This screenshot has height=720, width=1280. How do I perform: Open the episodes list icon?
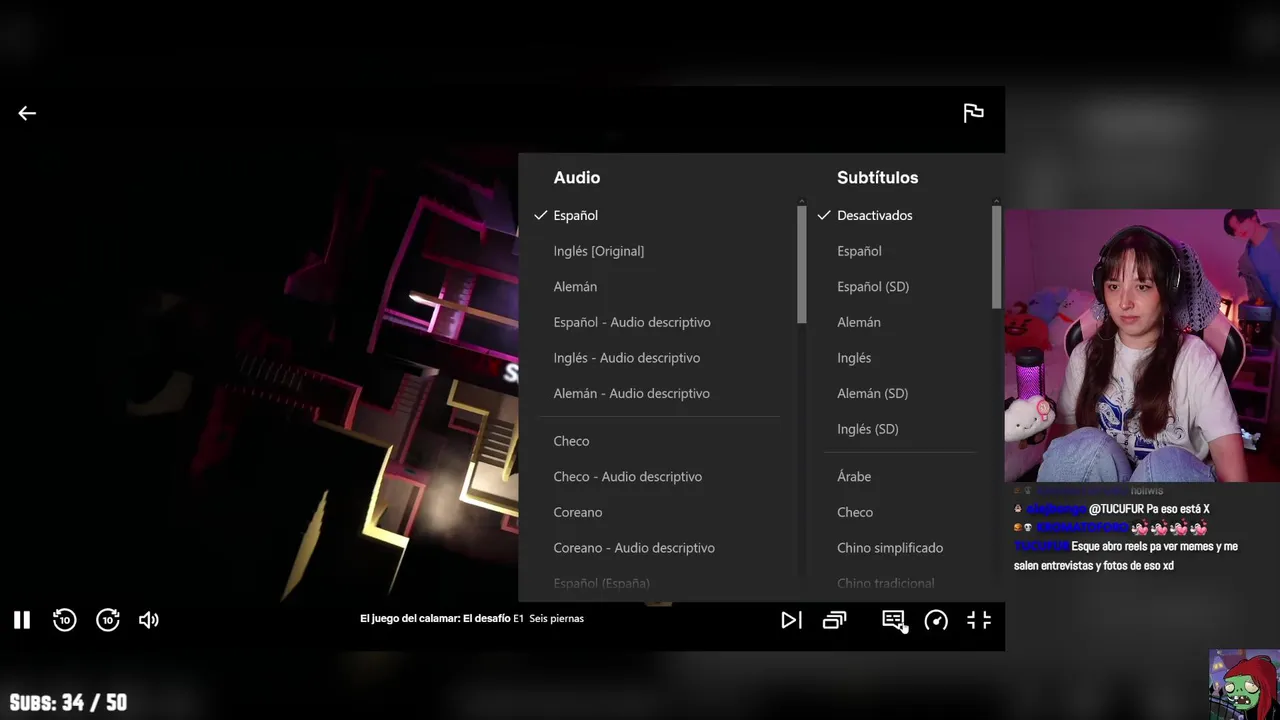[834, 620]
